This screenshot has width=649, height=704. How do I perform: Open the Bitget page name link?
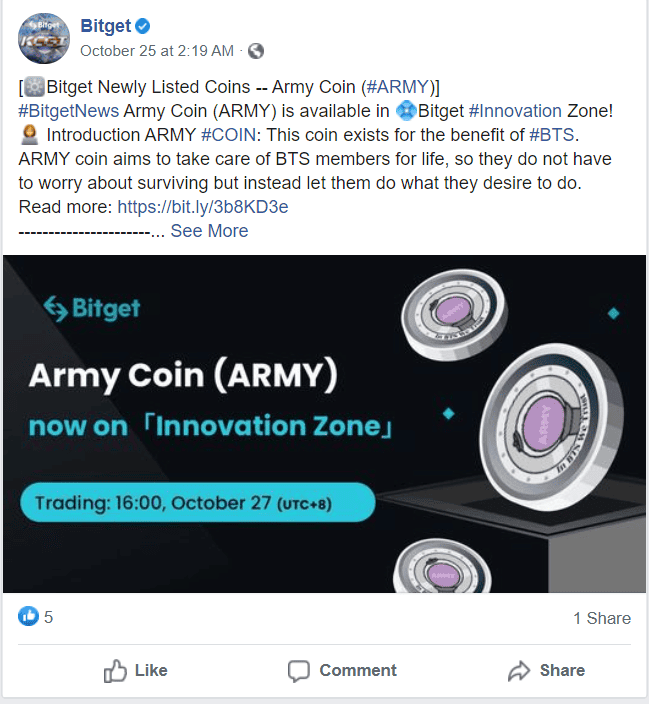(x=105, y=26)
